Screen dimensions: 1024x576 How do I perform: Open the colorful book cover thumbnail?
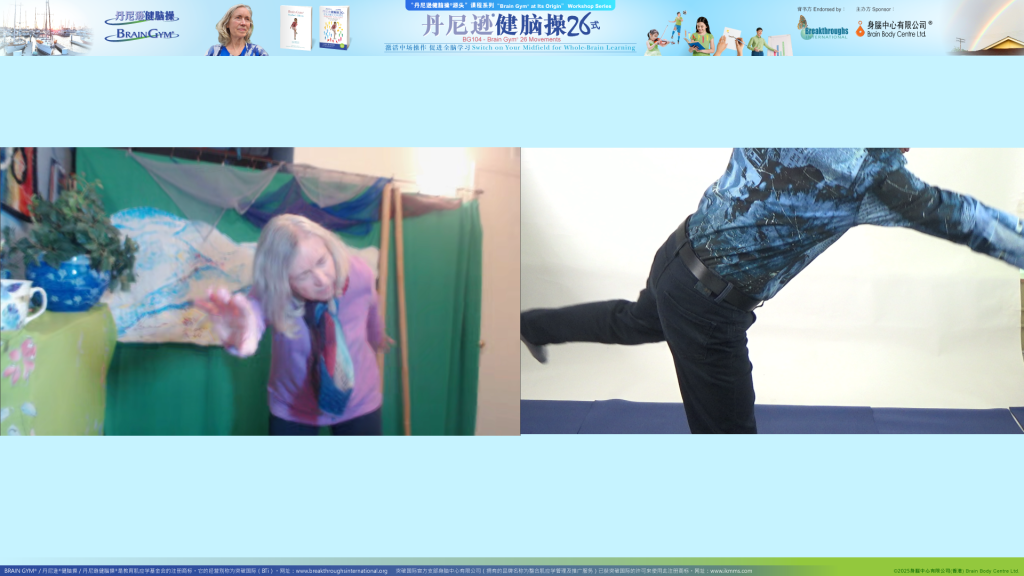tap(334, 28)
